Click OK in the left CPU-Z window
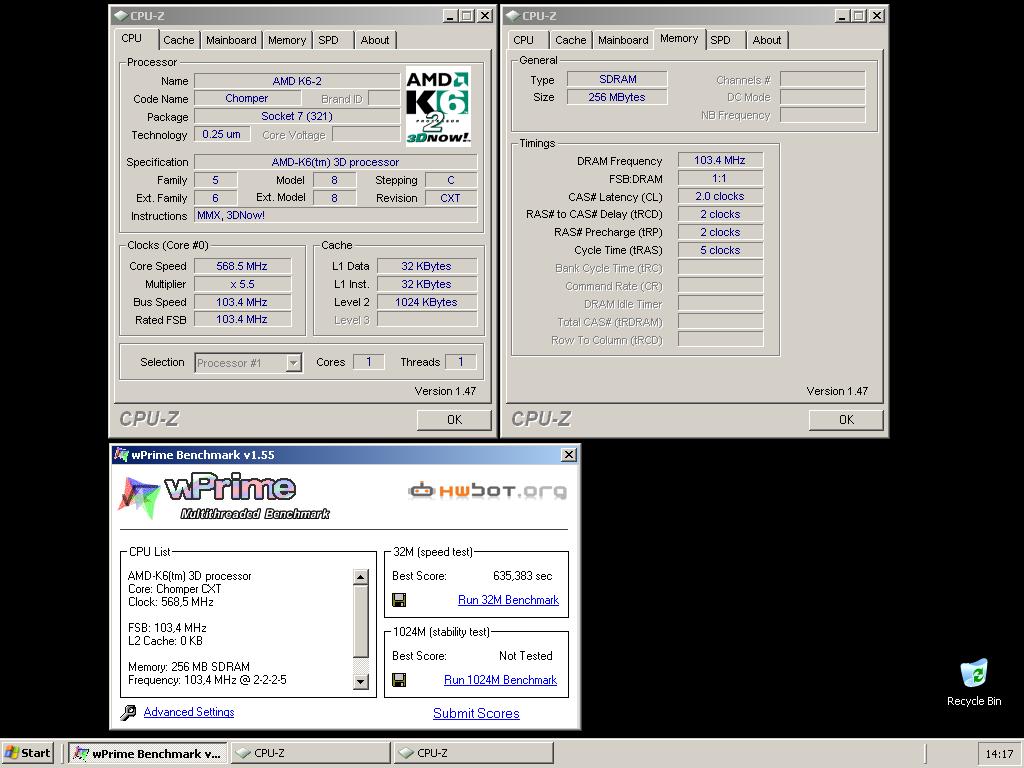Viewport: 1024px width, 768px height. click(454, 420)
